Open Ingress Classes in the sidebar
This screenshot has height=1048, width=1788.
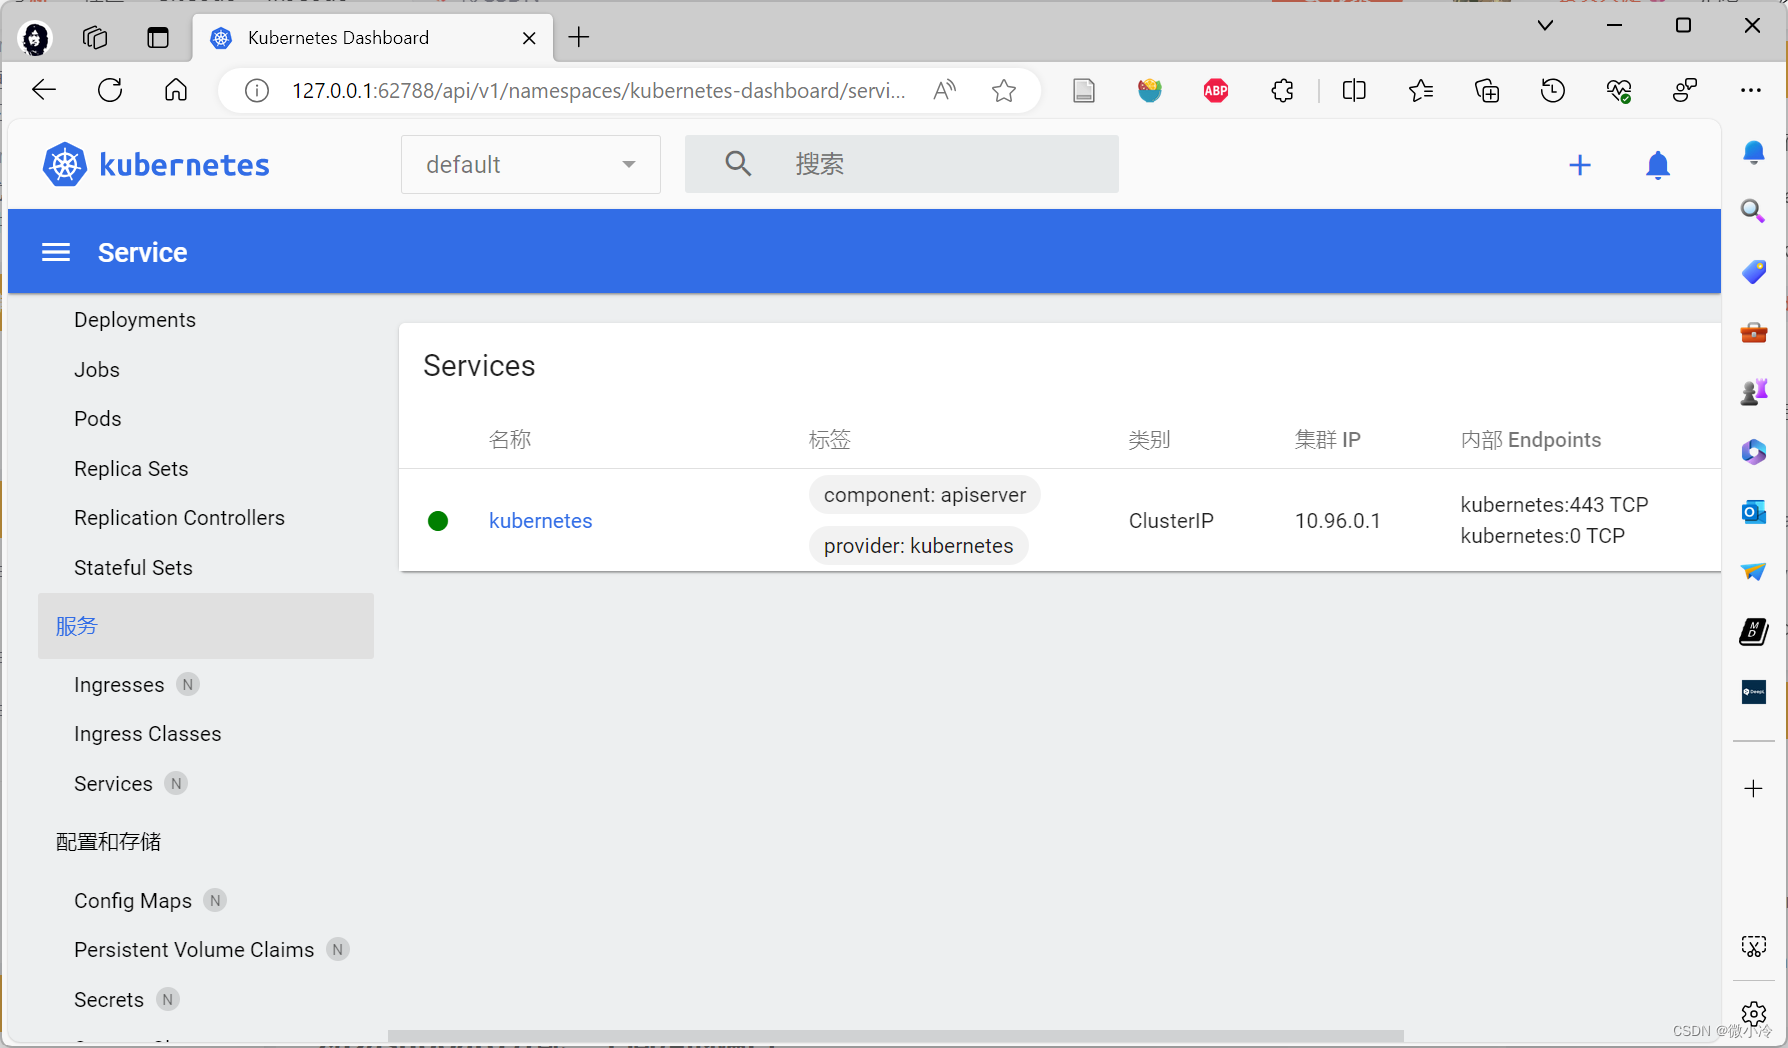(x=148, y=734)
